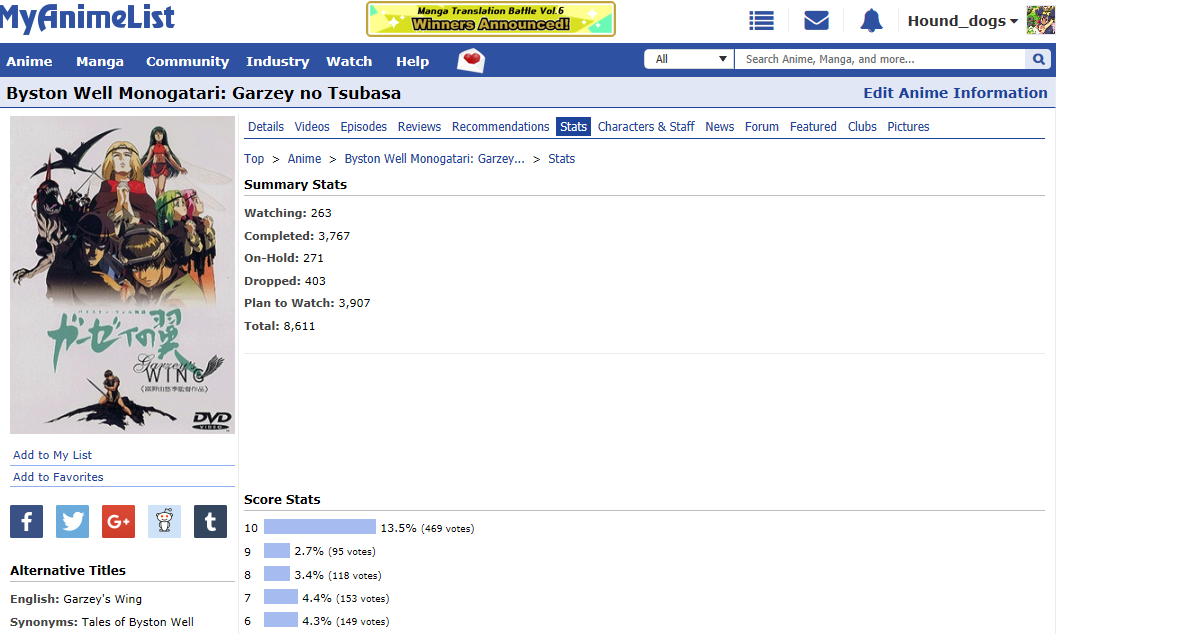Click the Hound_dogs profile avatar
The image size is (1185, 634).
tap(1041, 20)
